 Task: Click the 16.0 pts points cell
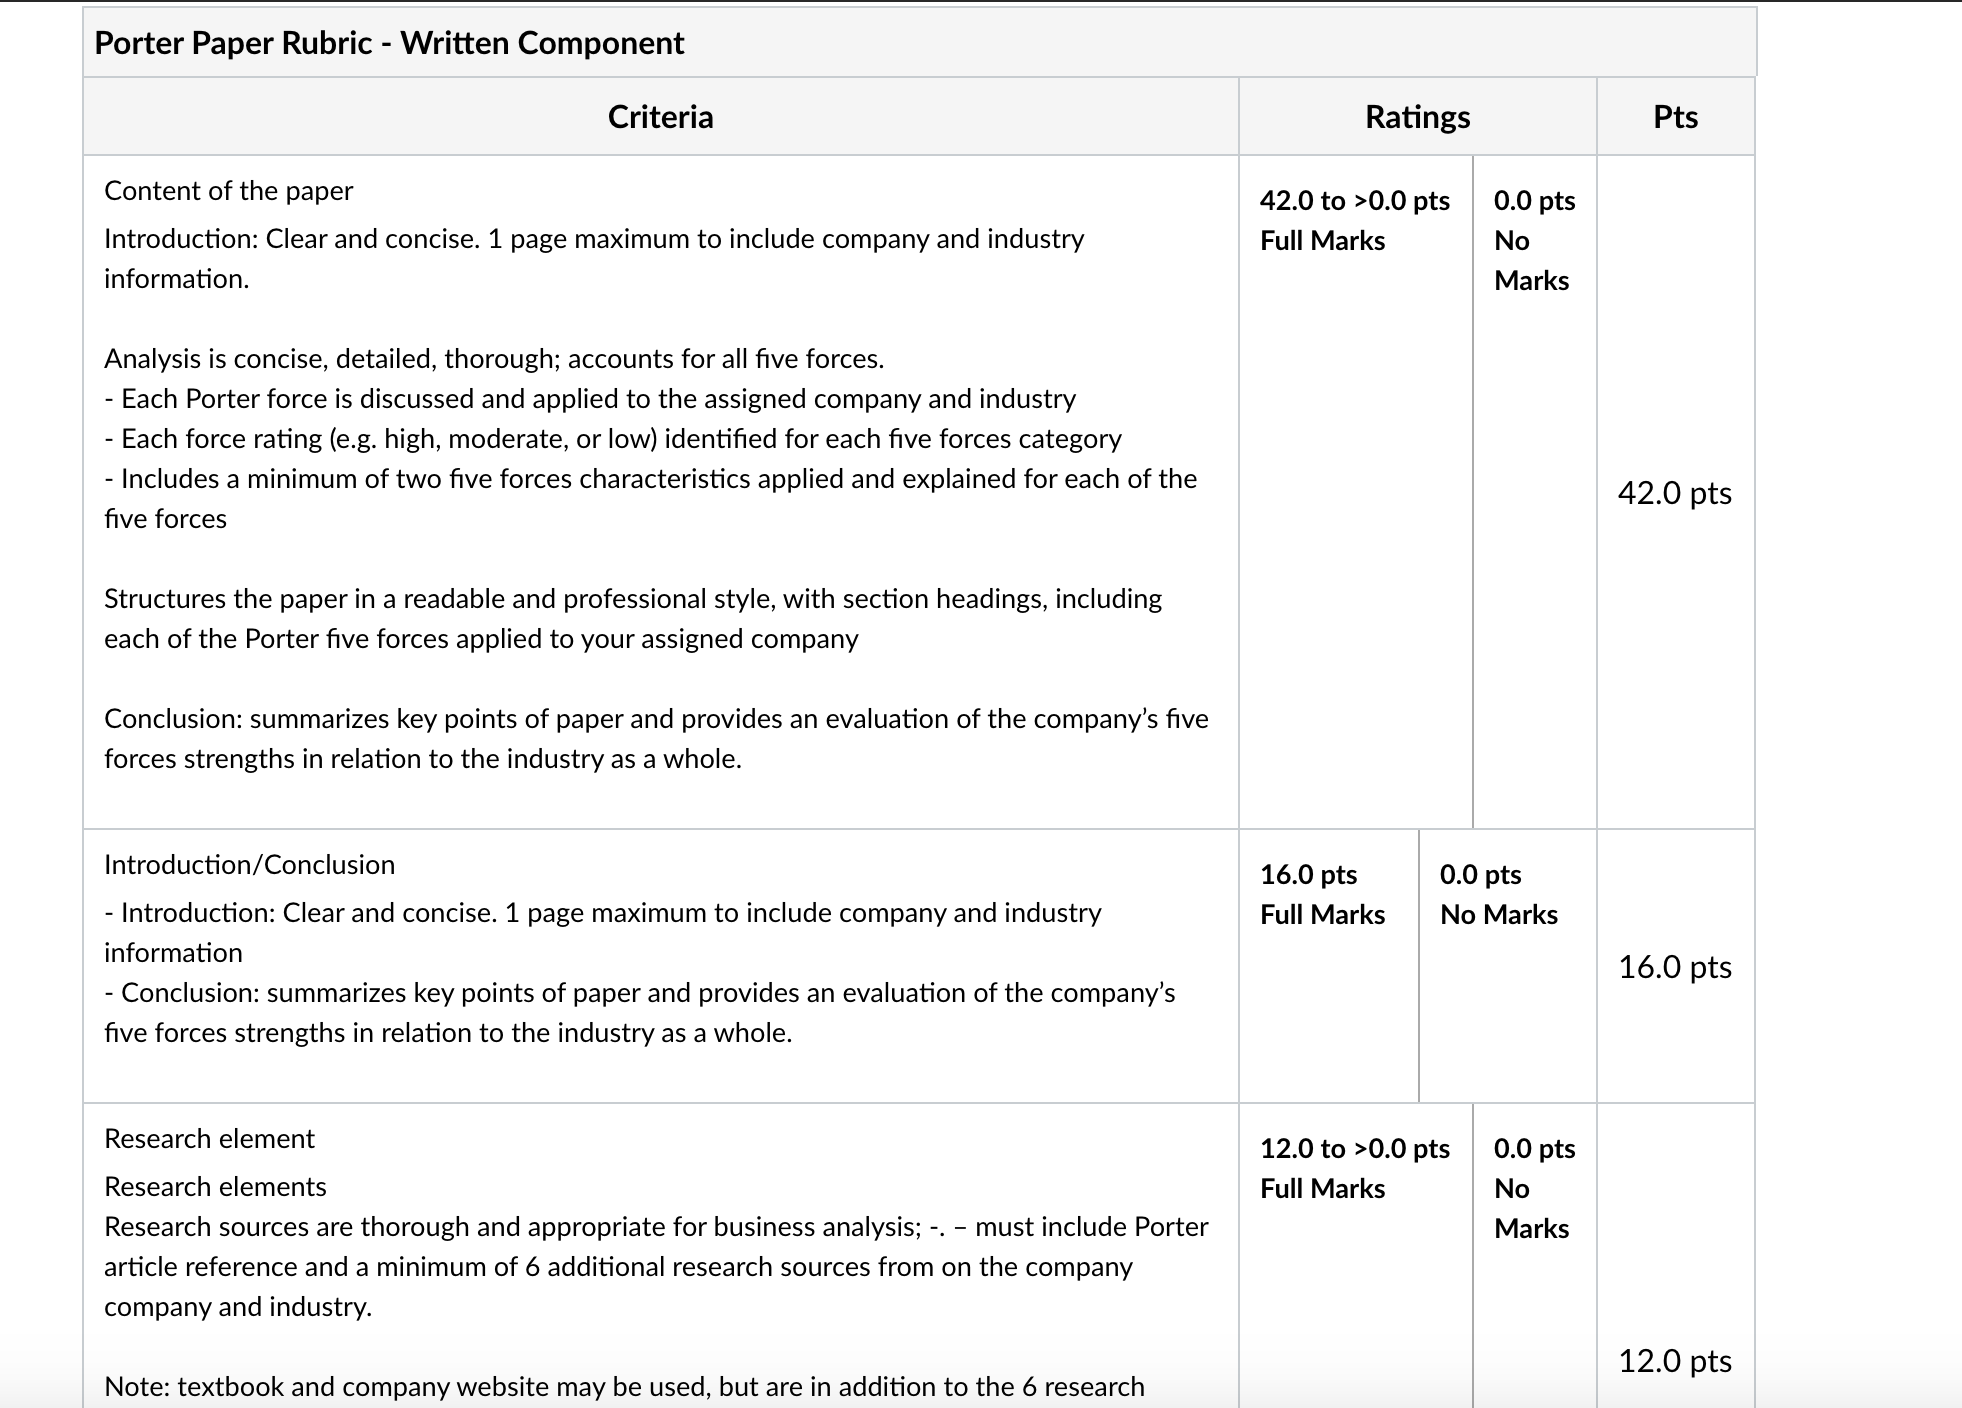click(1675, 966)
